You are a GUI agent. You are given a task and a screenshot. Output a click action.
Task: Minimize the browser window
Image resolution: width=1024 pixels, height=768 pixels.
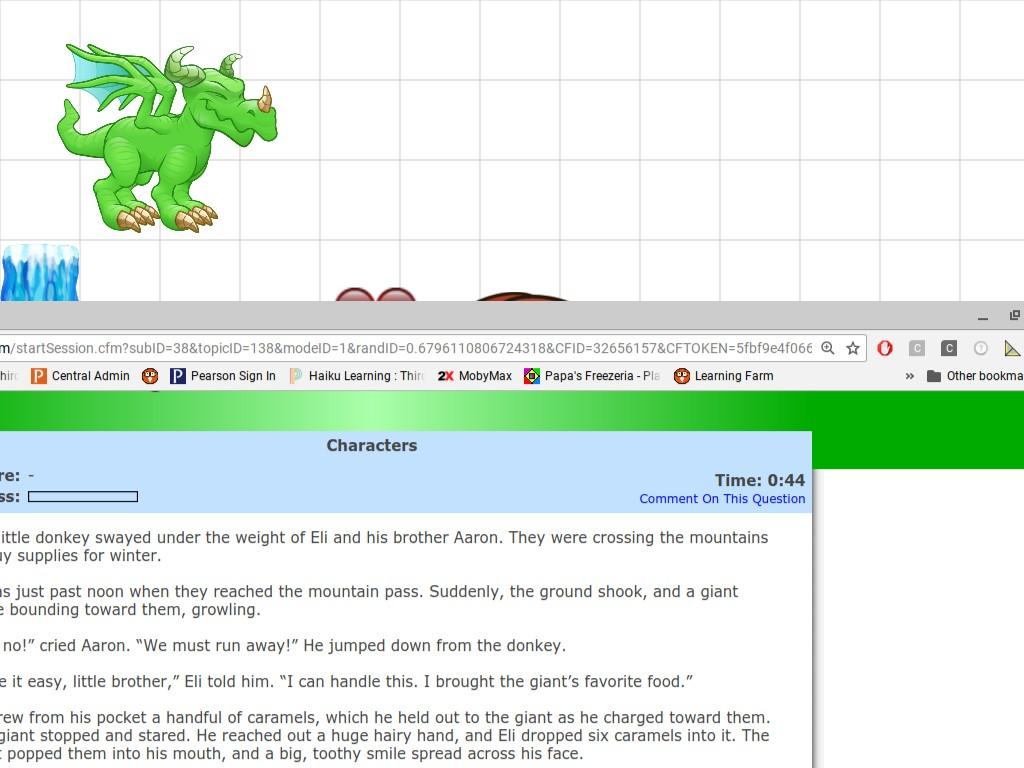pos(983,317)
